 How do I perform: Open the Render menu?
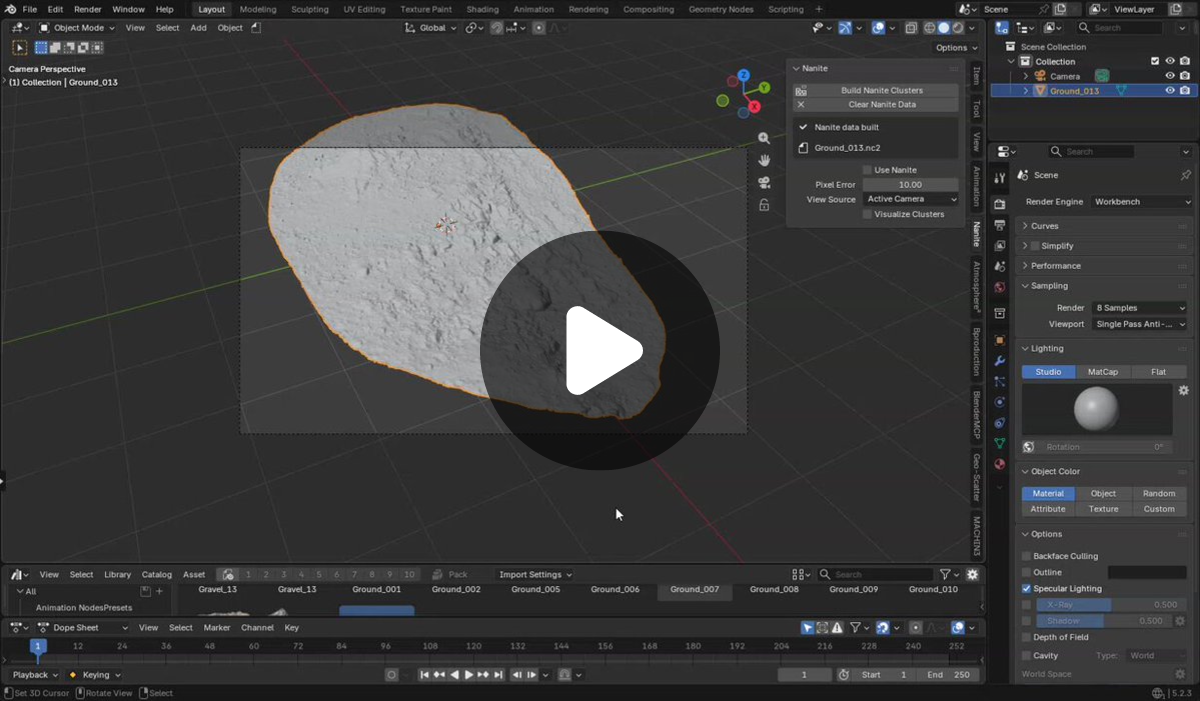[88, 9]
